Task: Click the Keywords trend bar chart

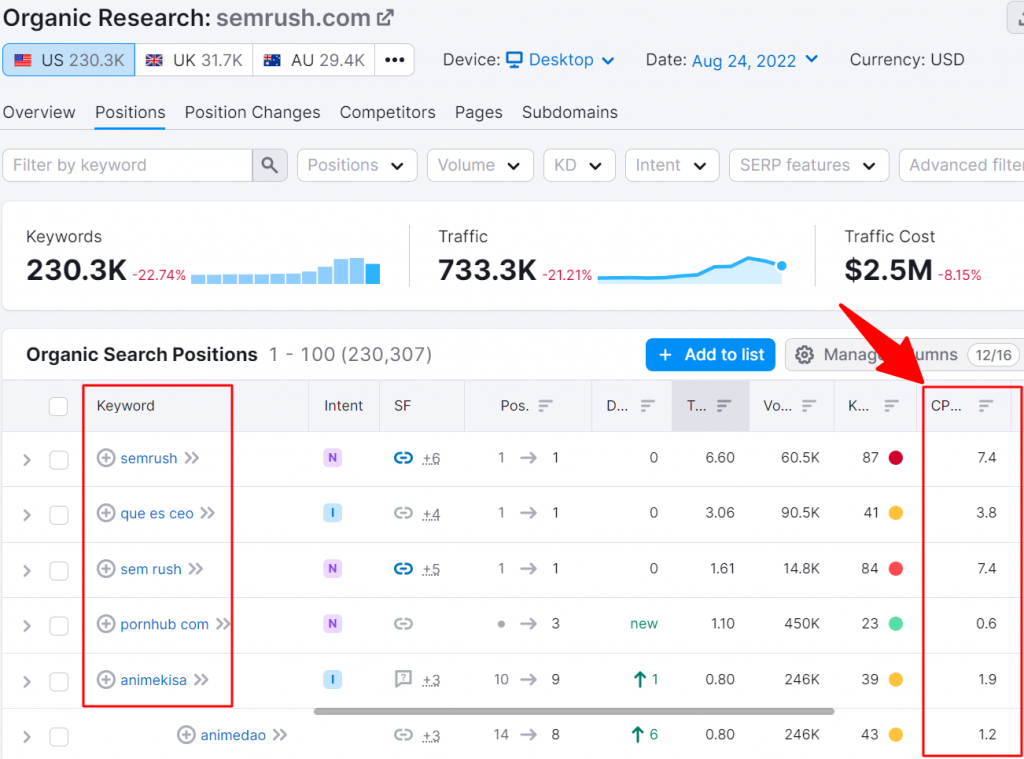Action: pos(285,270)
